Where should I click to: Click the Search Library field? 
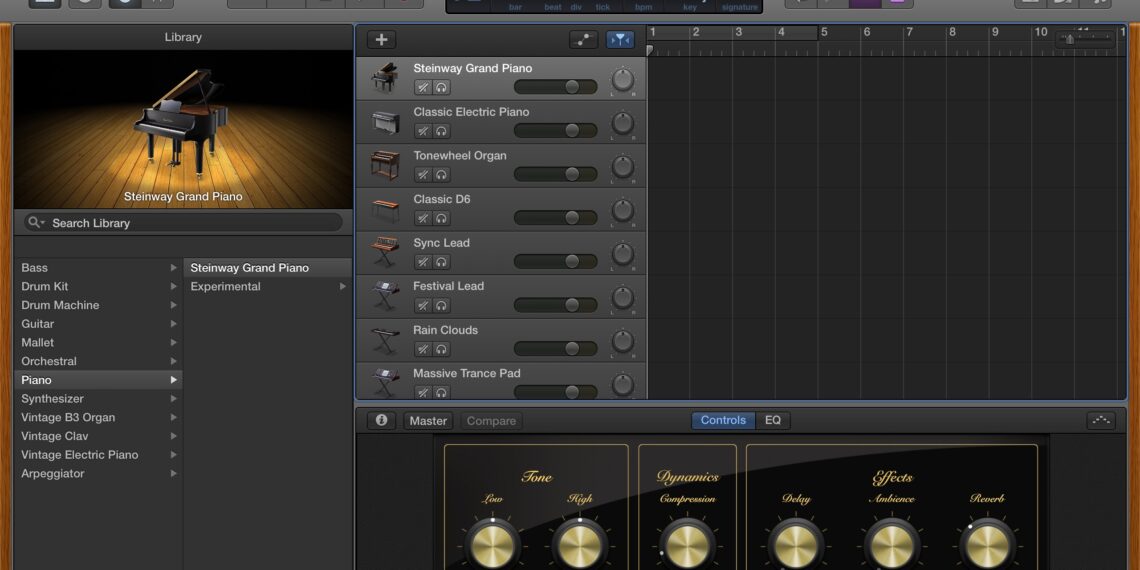coord(183,223)
